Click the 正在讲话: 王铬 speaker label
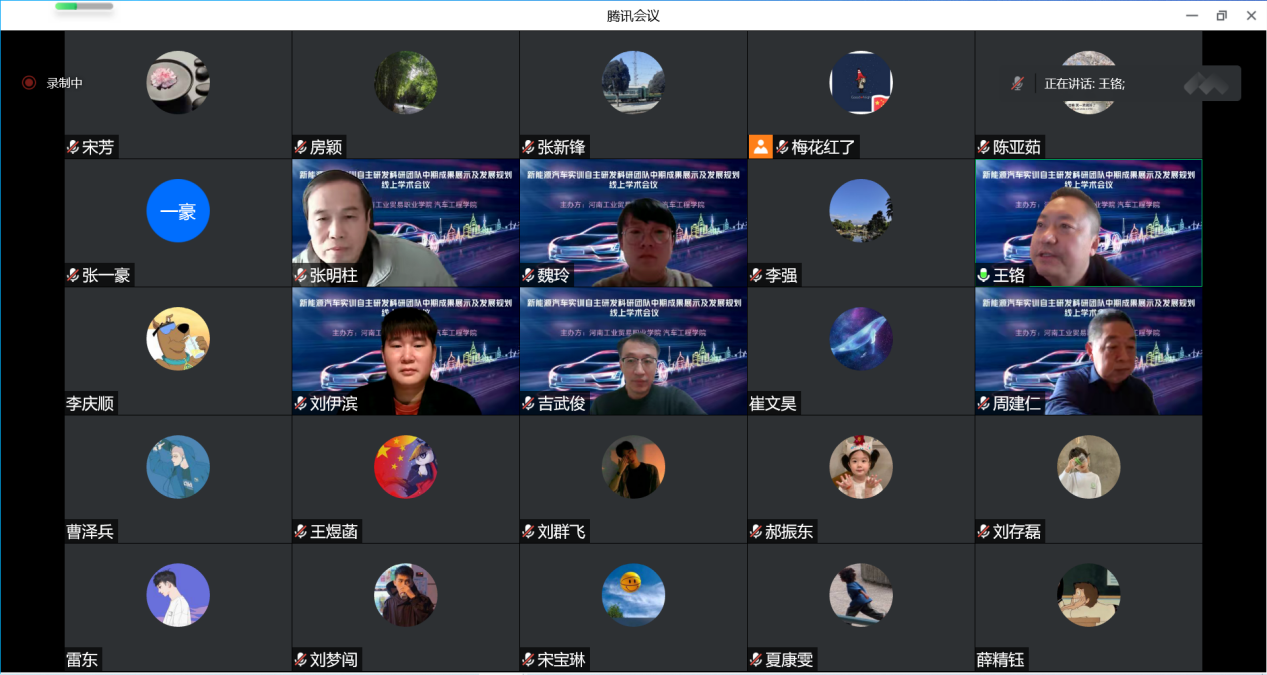Image resolution: width=1267 pixels, height=675 pixels. tap(1085, 84)
